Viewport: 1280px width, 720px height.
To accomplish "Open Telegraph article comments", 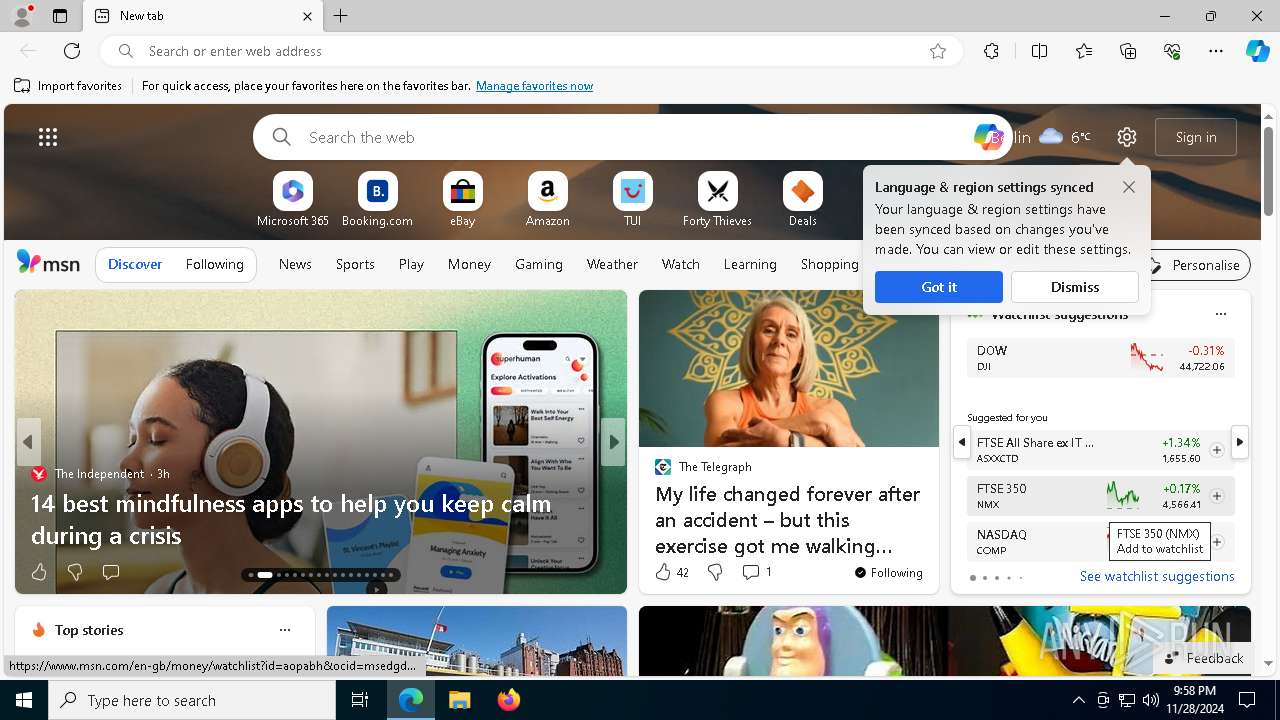I will point(757,572).
